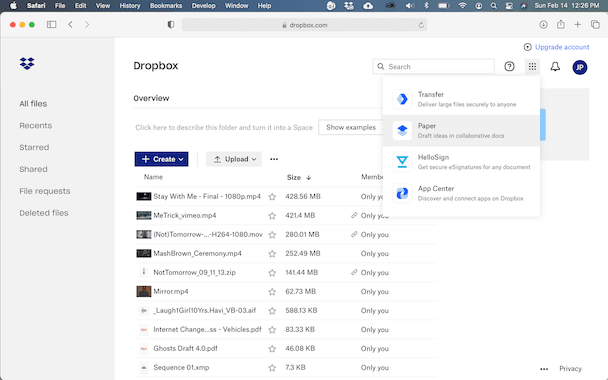The image size is (608, 380).
Task: Click the ellipsis next to Privacy
Action: (x=544, y=369)
